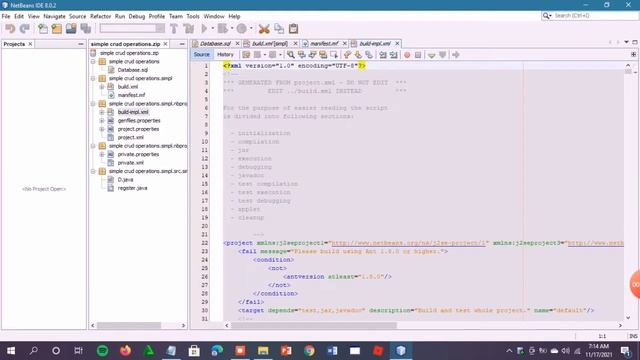The image size is (640, 360).
Task: Click the Profile Project toolbar icon
Action: coord(242,29)
